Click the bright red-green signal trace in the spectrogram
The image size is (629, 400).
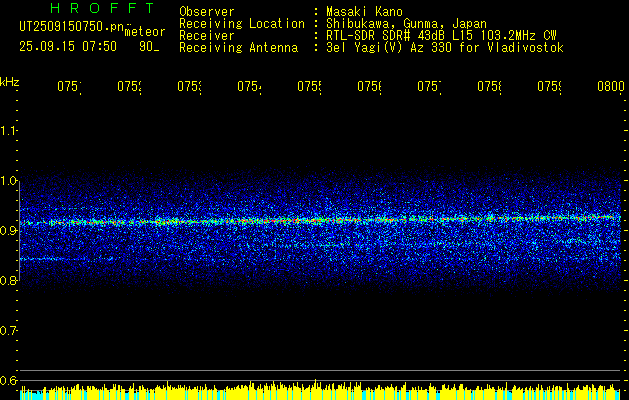pyautogui.click(x=320, y=220)
